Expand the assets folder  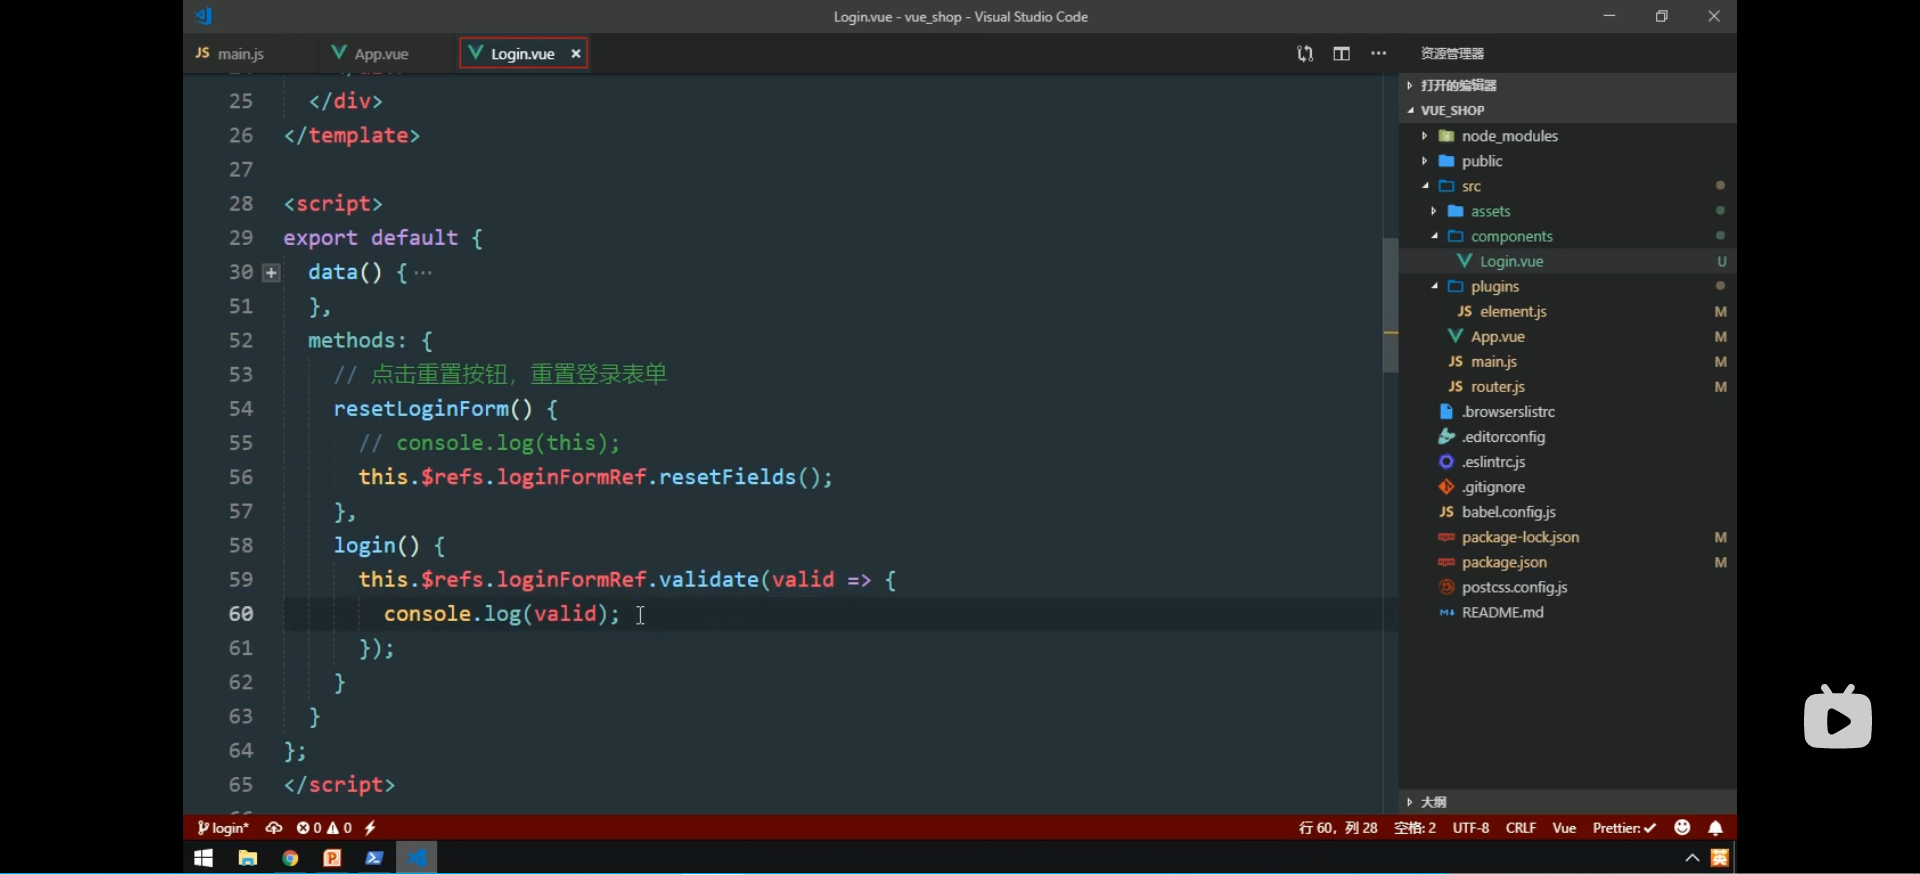click(x=1567, y=211)
